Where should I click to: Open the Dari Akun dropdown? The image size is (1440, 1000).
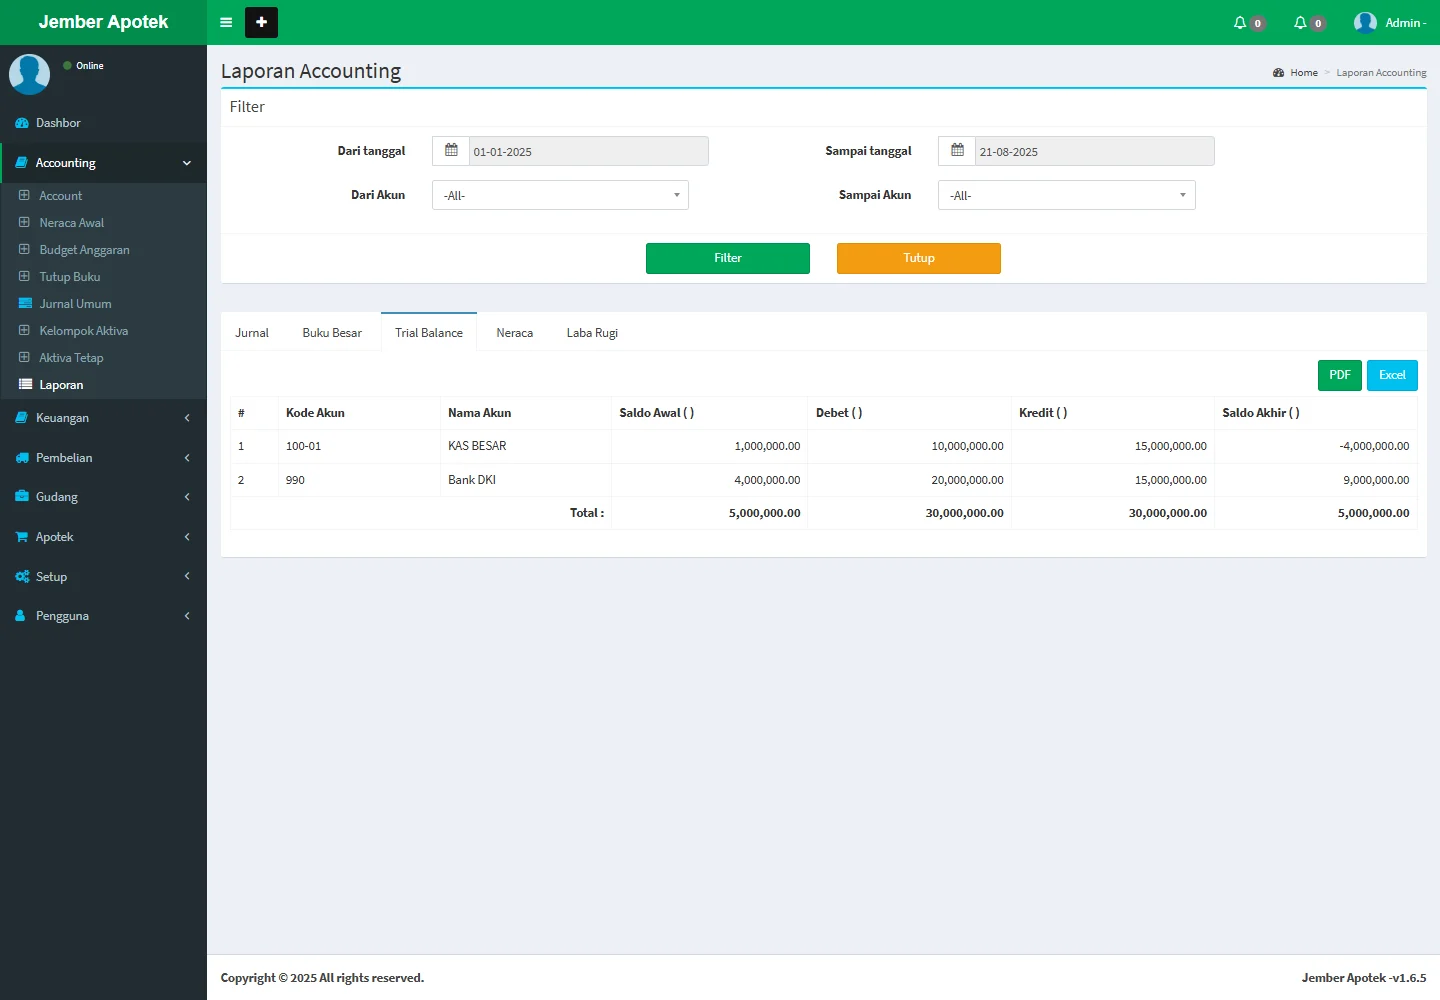pos(560,195)
